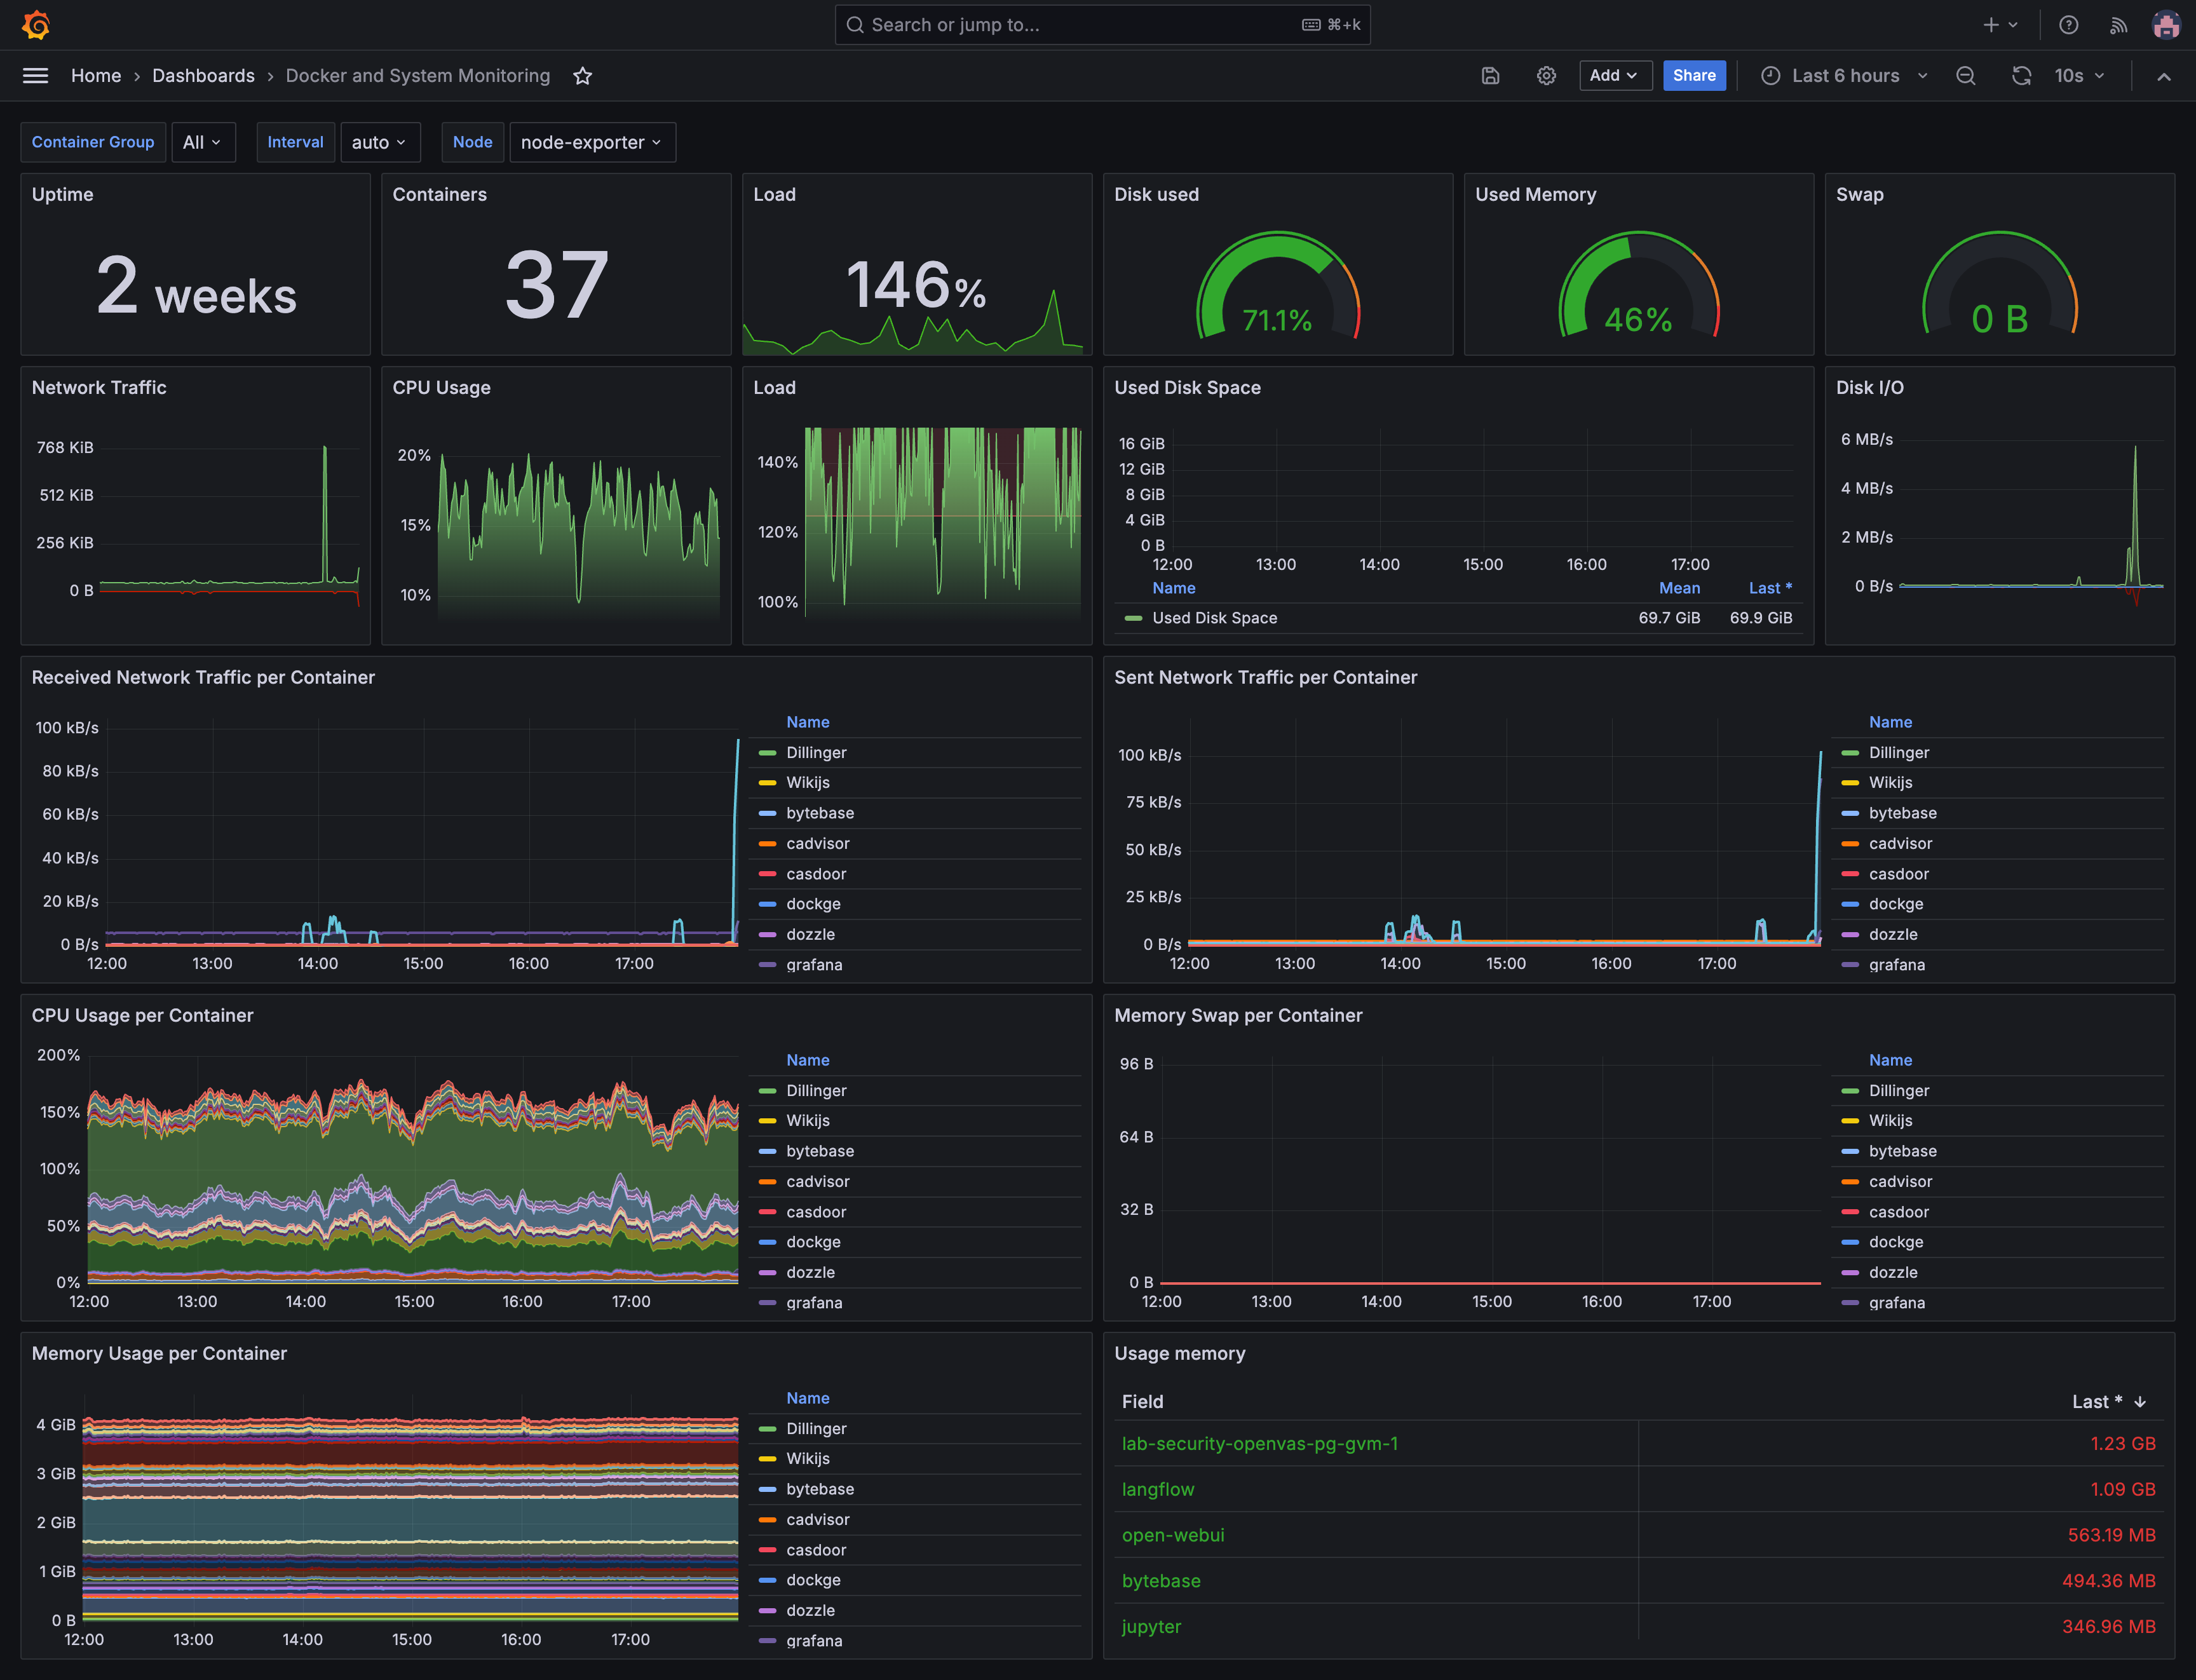Screen dimensions: 2196x1680
Task: Open the Add dropdown
Action: (x=1615, y=76)
